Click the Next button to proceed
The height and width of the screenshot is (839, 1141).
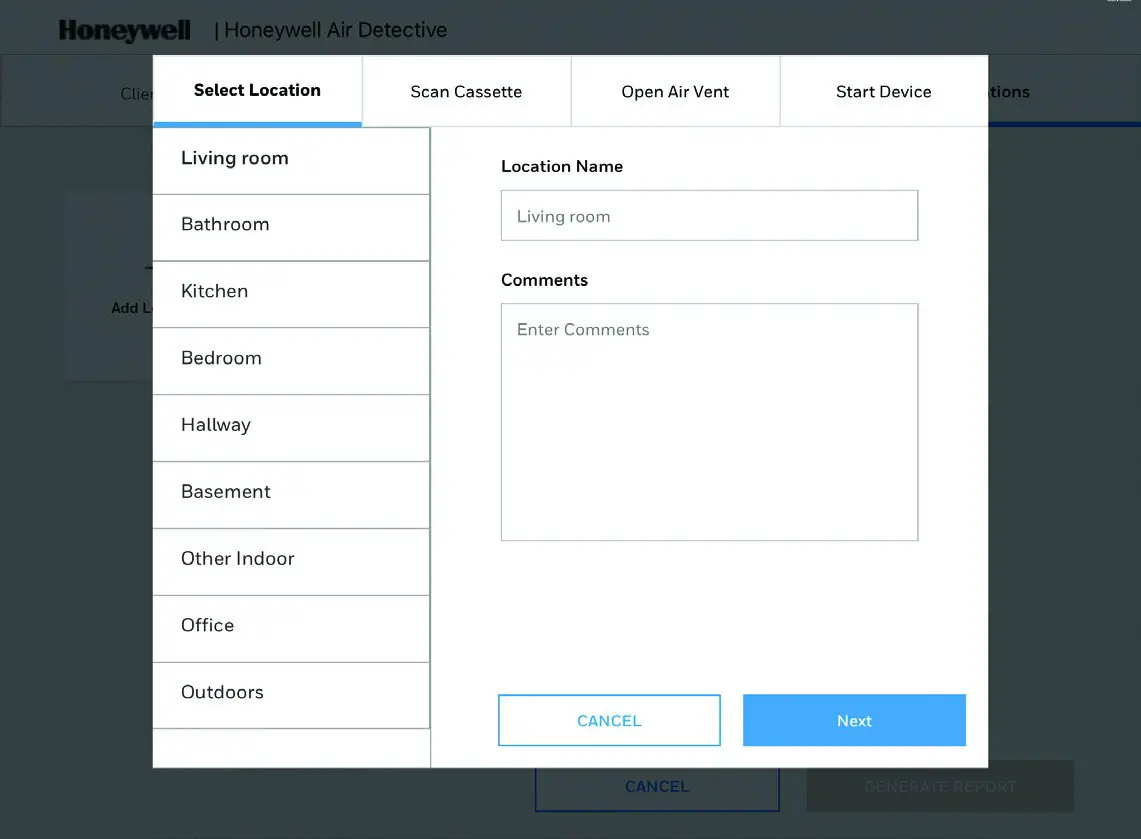click(x=853, y=720)
